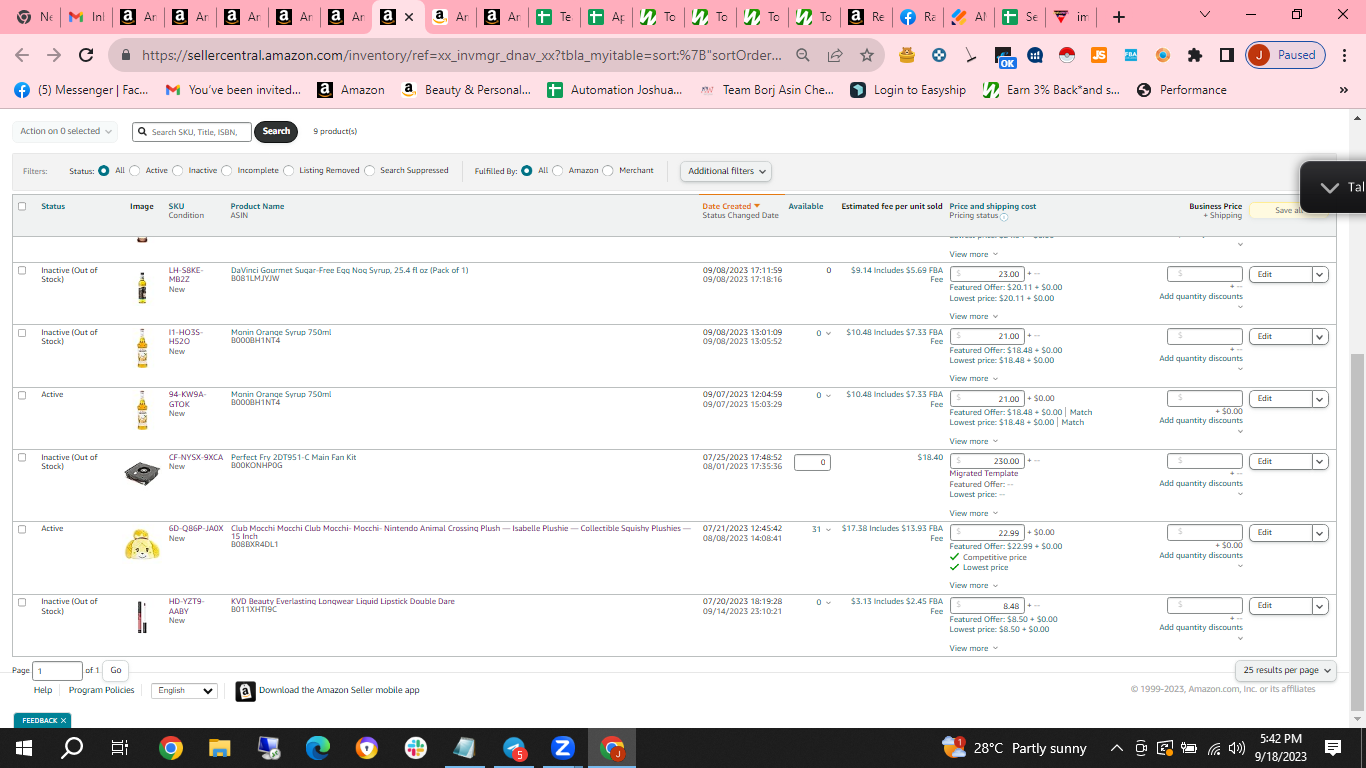Open the 25 results per page dropdown
This screenshot has width=1366, height=768.
(1286, 670)
